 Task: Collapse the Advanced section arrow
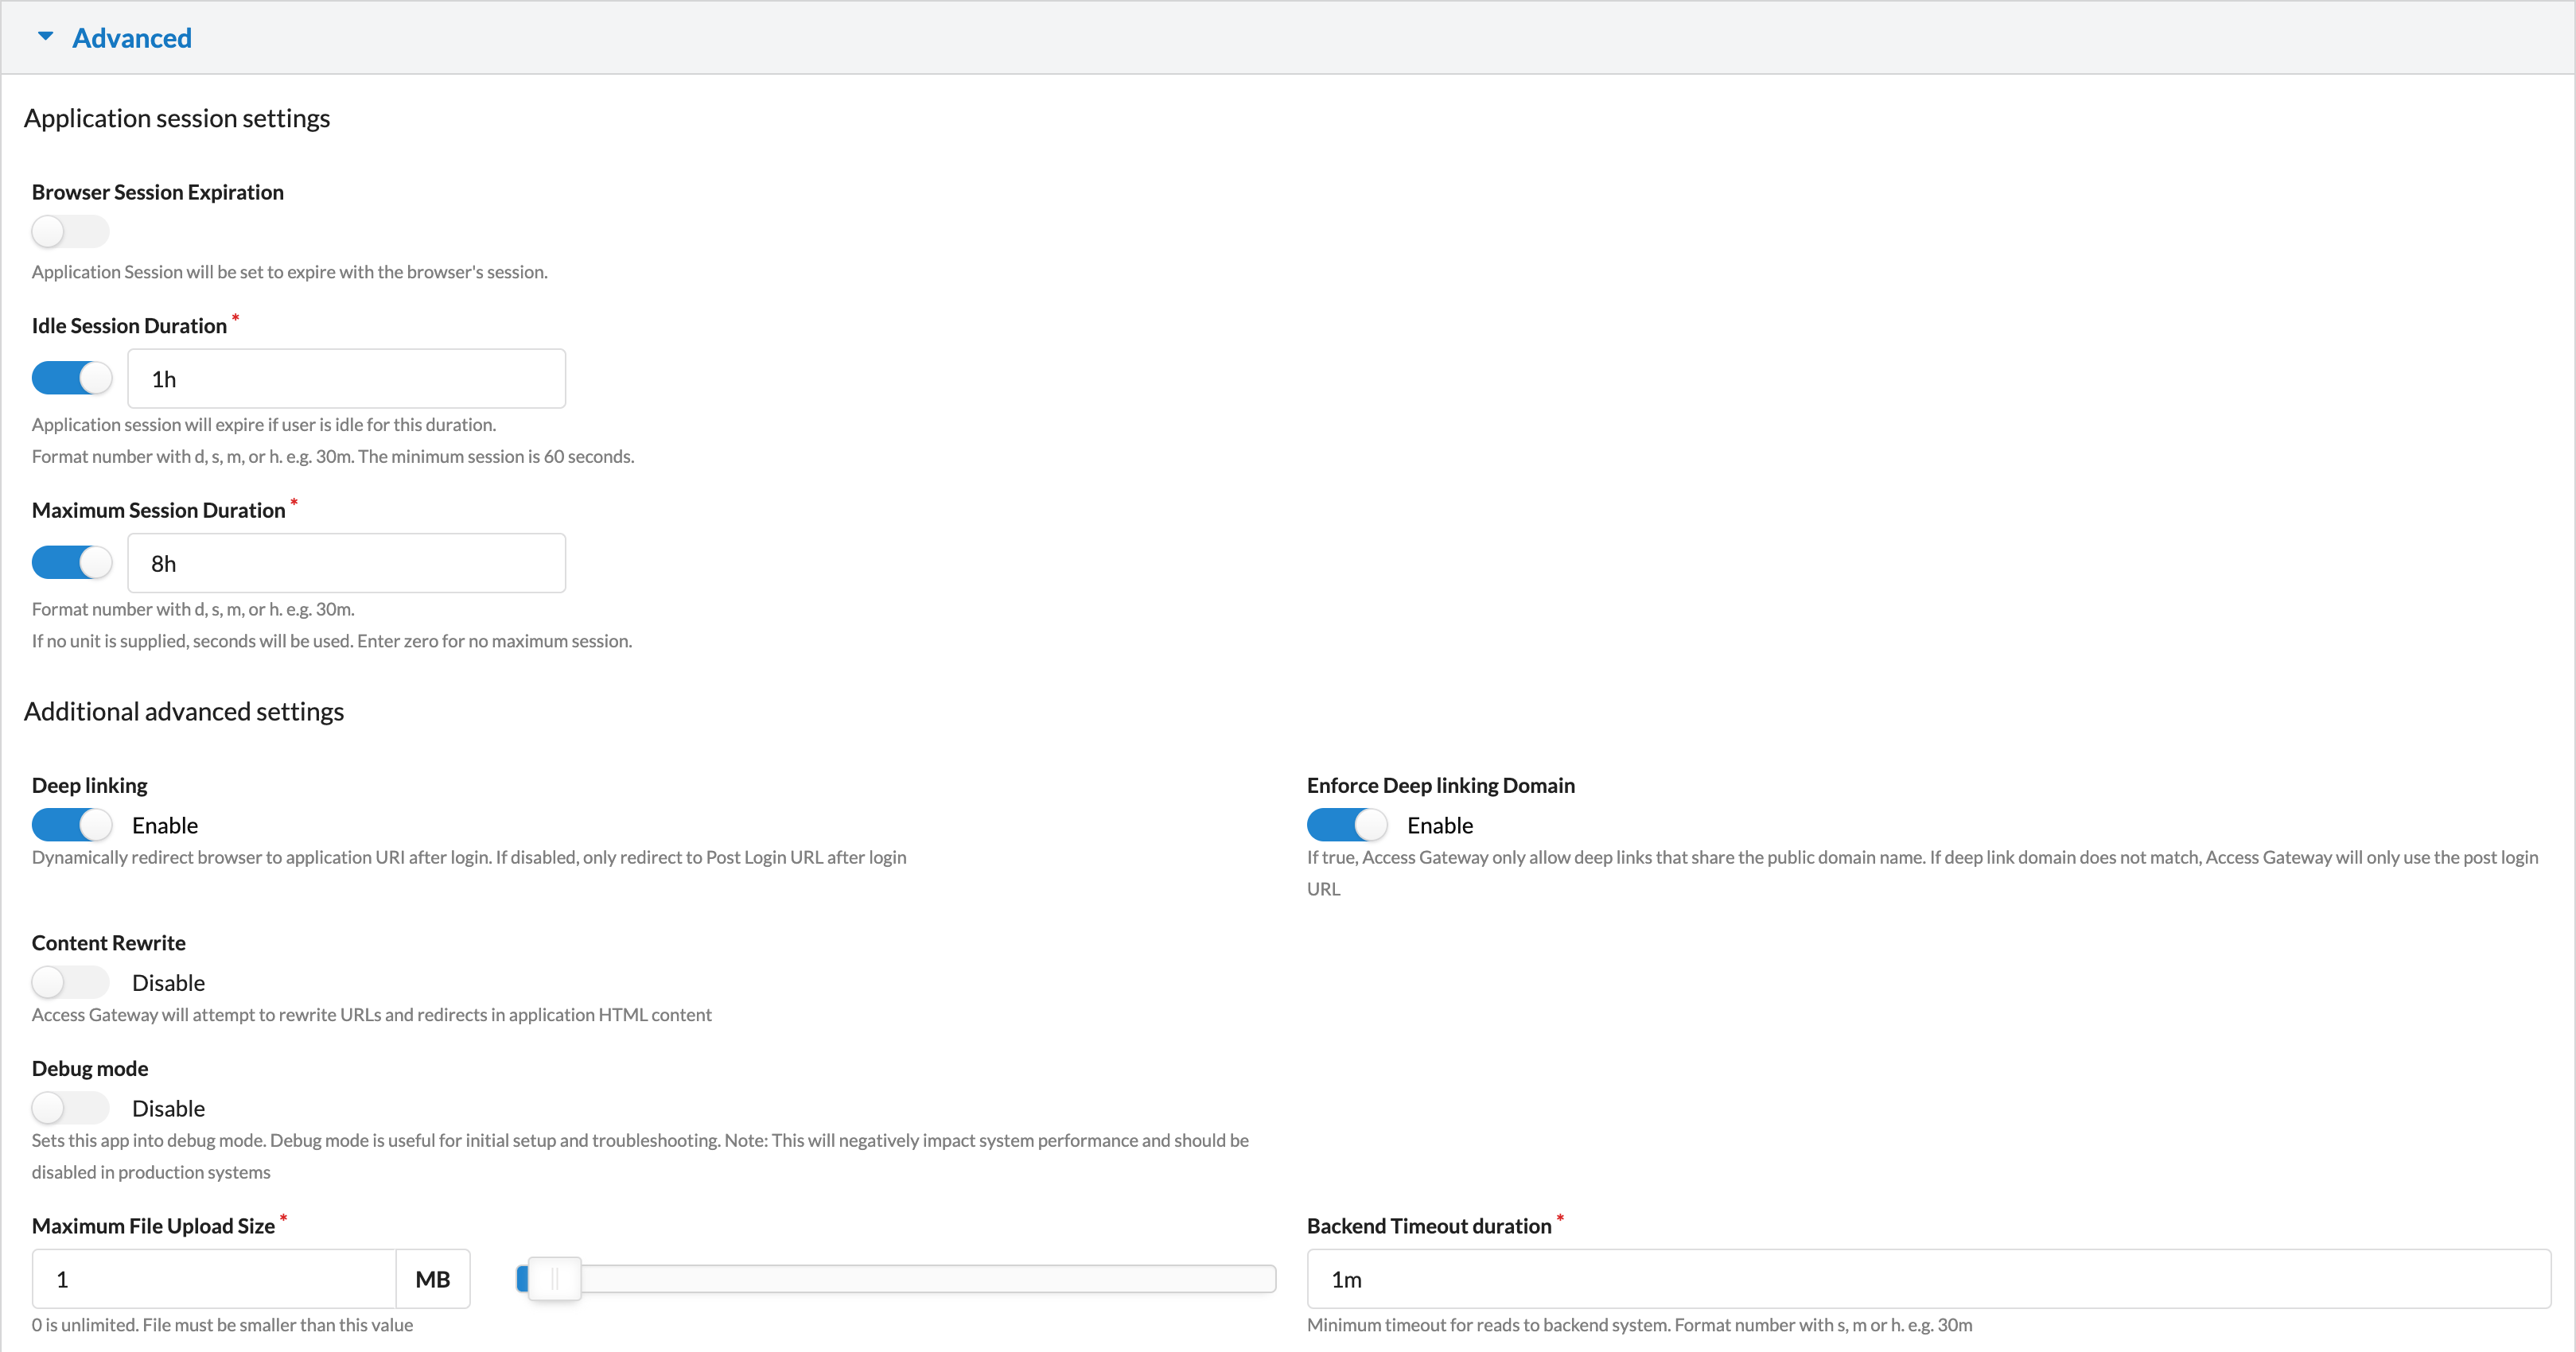point(45,37)
